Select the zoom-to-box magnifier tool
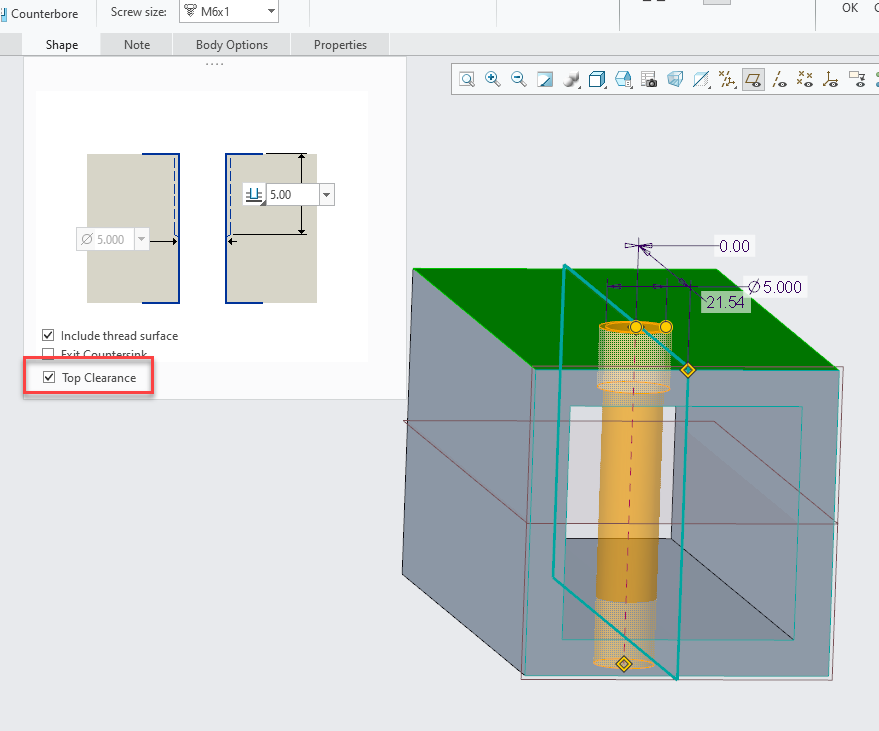This screenshot has height=731, width=879. click(466, 79)
